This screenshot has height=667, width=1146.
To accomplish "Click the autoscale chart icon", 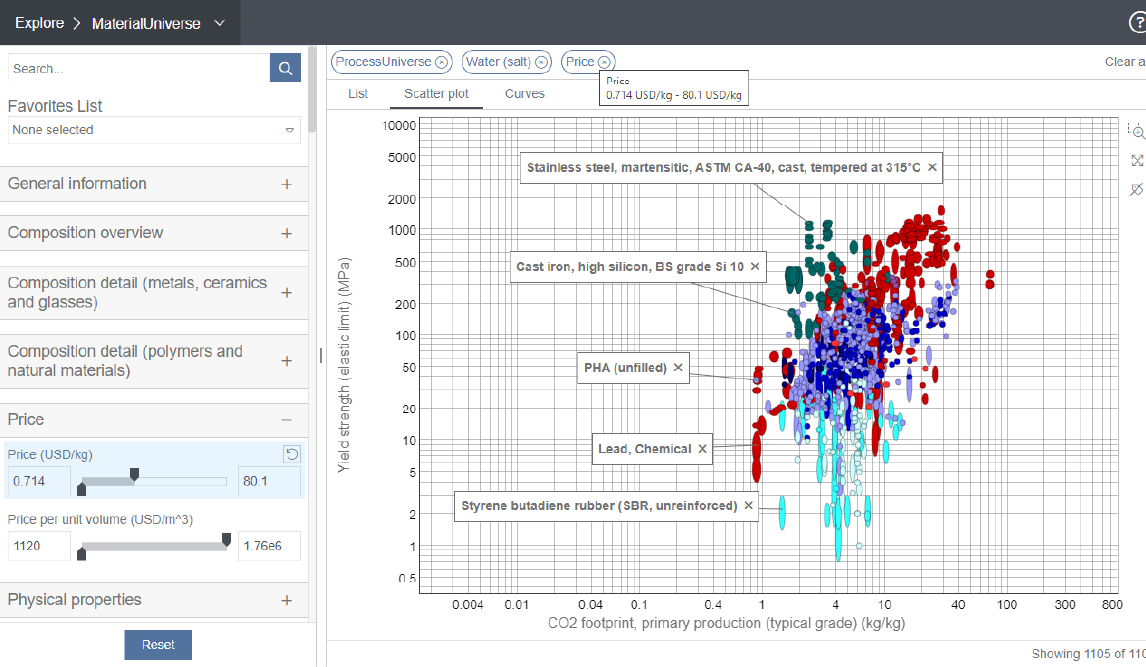I will coord(1136,161).
